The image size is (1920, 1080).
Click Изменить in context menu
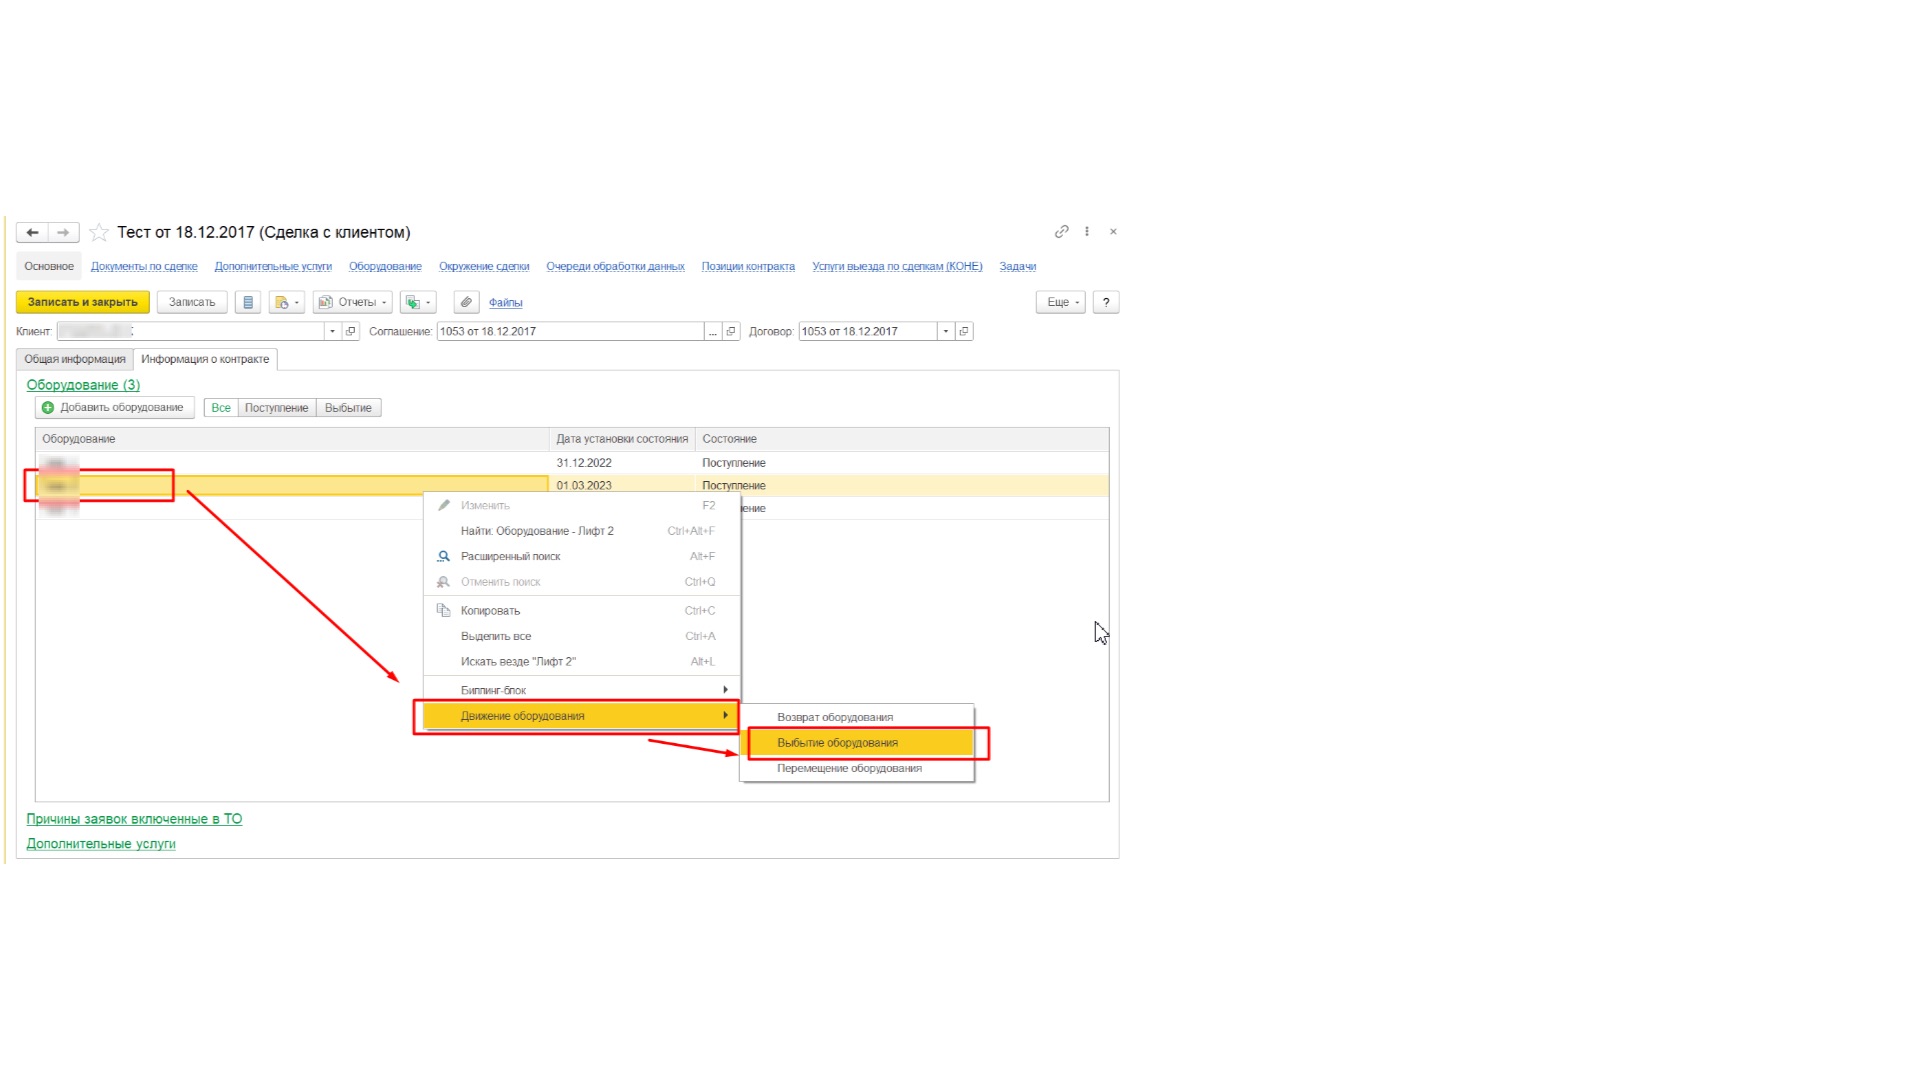click(582, 506)
